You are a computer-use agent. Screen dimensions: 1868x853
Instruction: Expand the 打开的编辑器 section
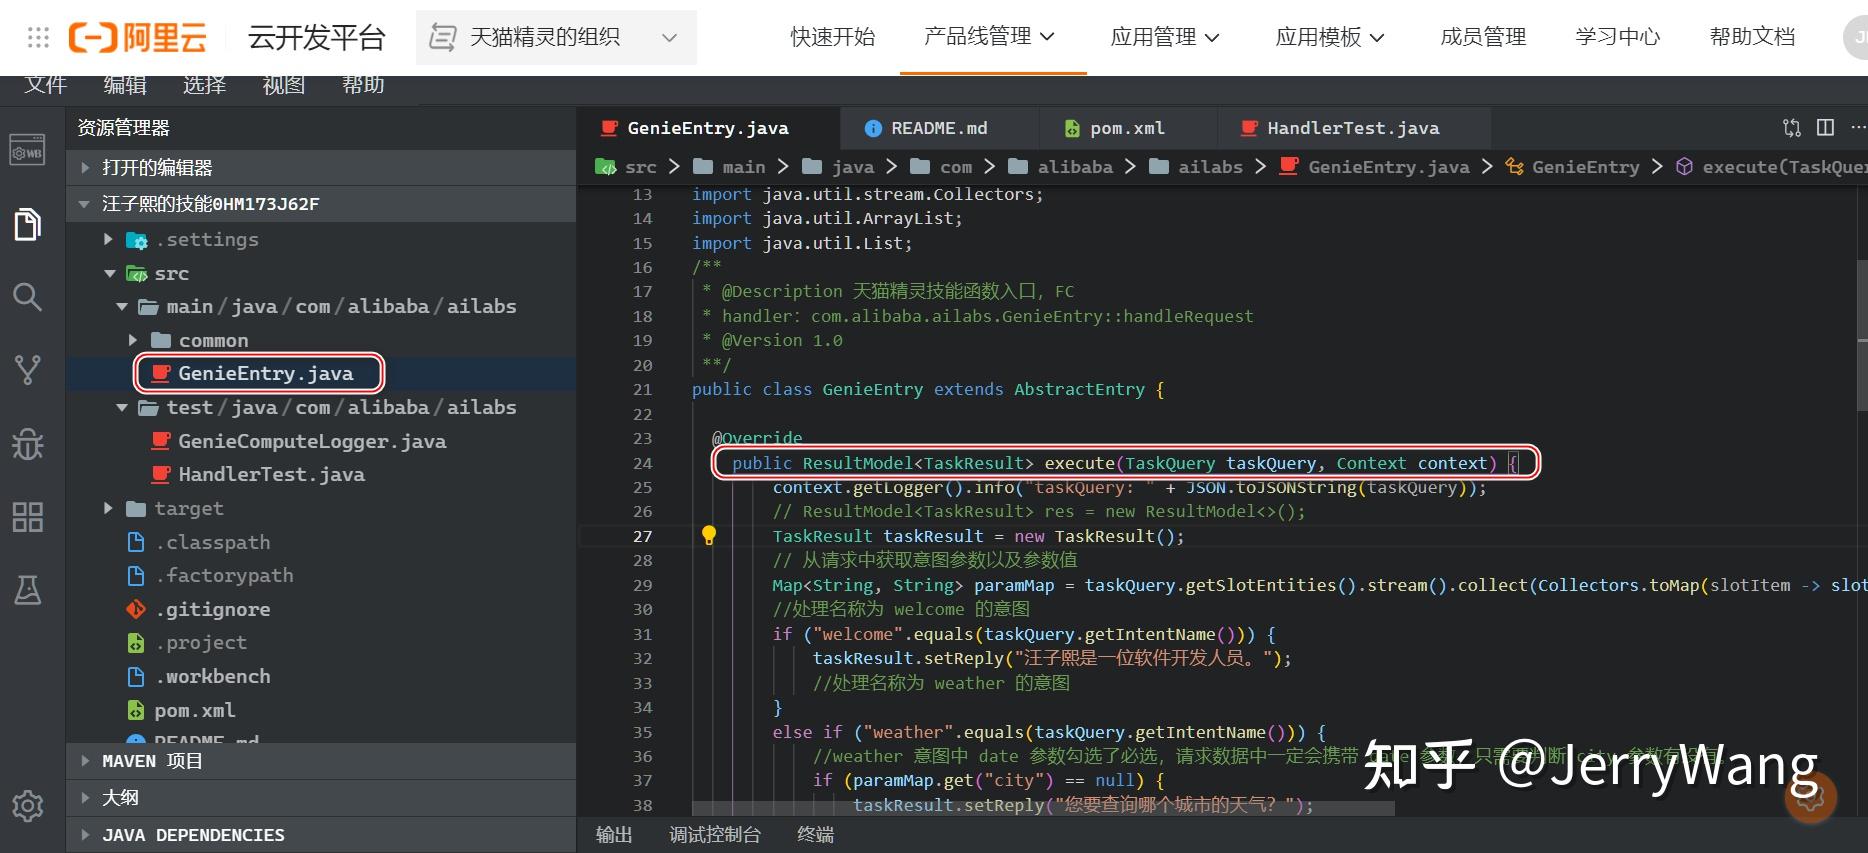(321, 167)
